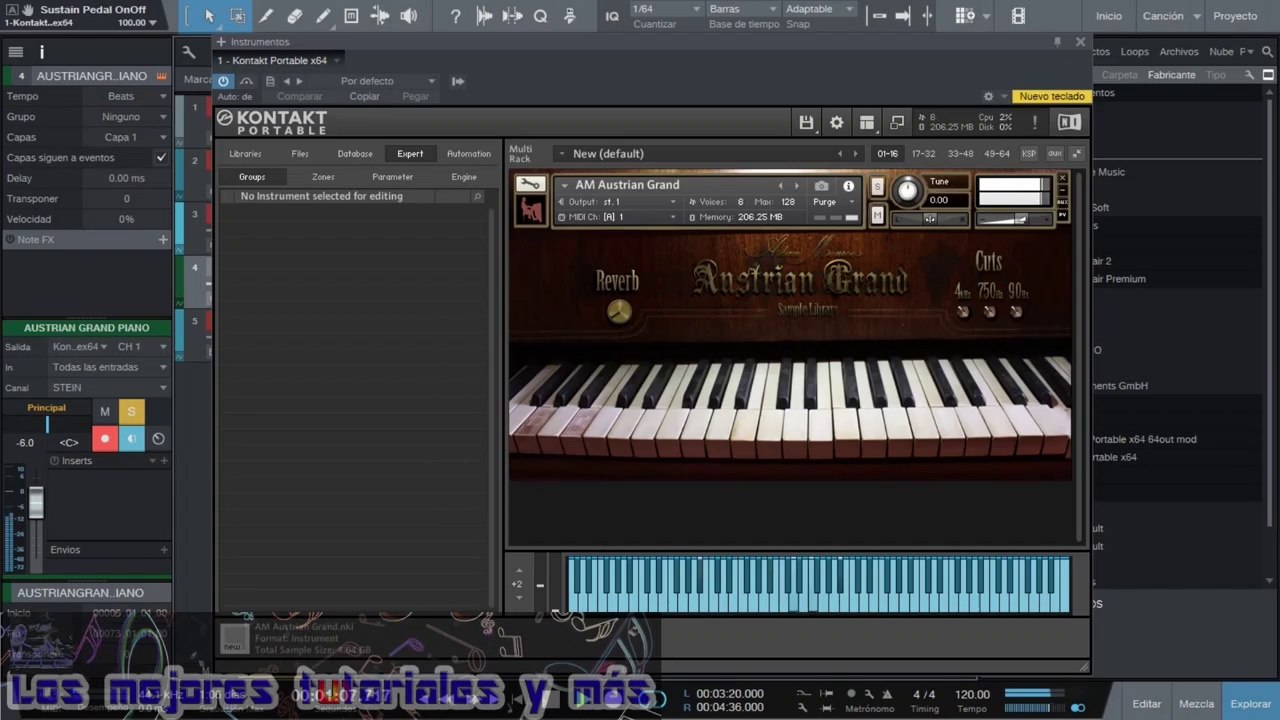Toggle plugin power bypass button
Viewport: 1280px width, 720px height.
click(x=224, y=81)
